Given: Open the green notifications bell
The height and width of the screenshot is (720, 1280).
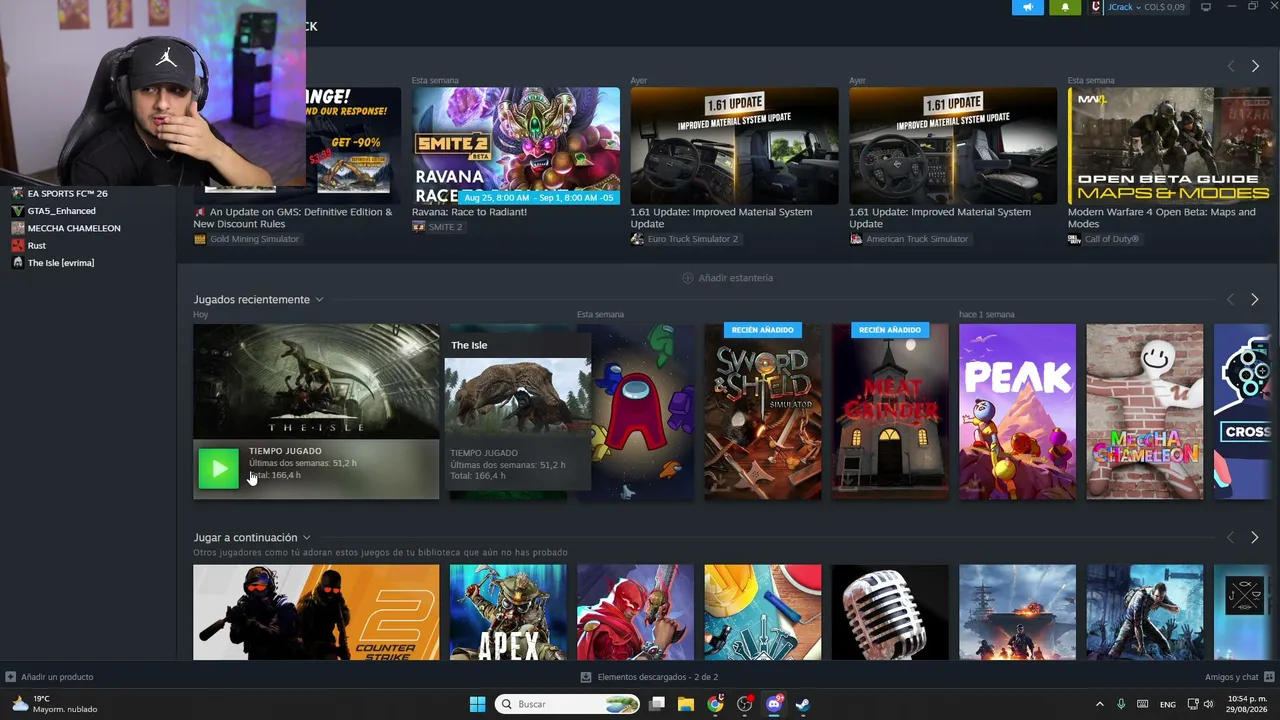Looking at the screenshot, I should (x=1065, y=7).
